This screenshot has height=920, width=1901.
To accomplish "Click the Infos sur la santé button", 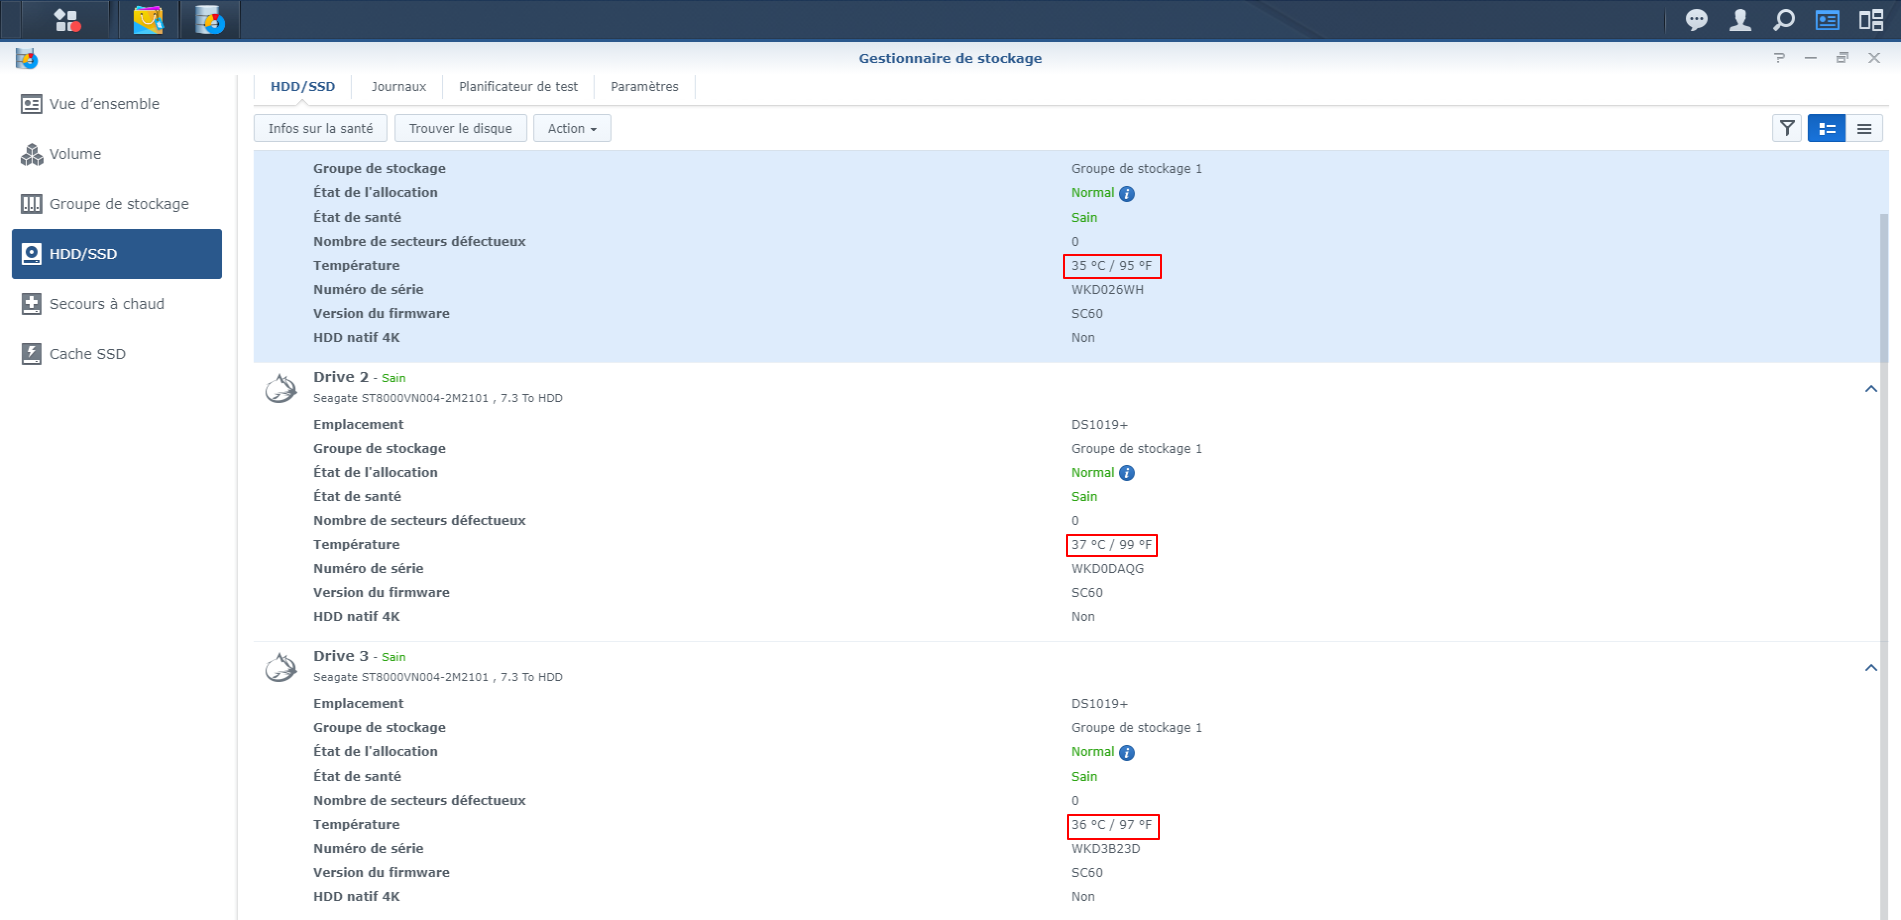I will [320, 128].
